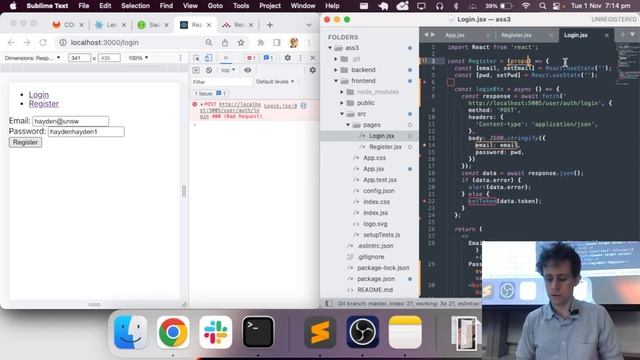Toggle the device toolbar in DevTools
This screenshot has width=640, height=360.
(208, 58)
